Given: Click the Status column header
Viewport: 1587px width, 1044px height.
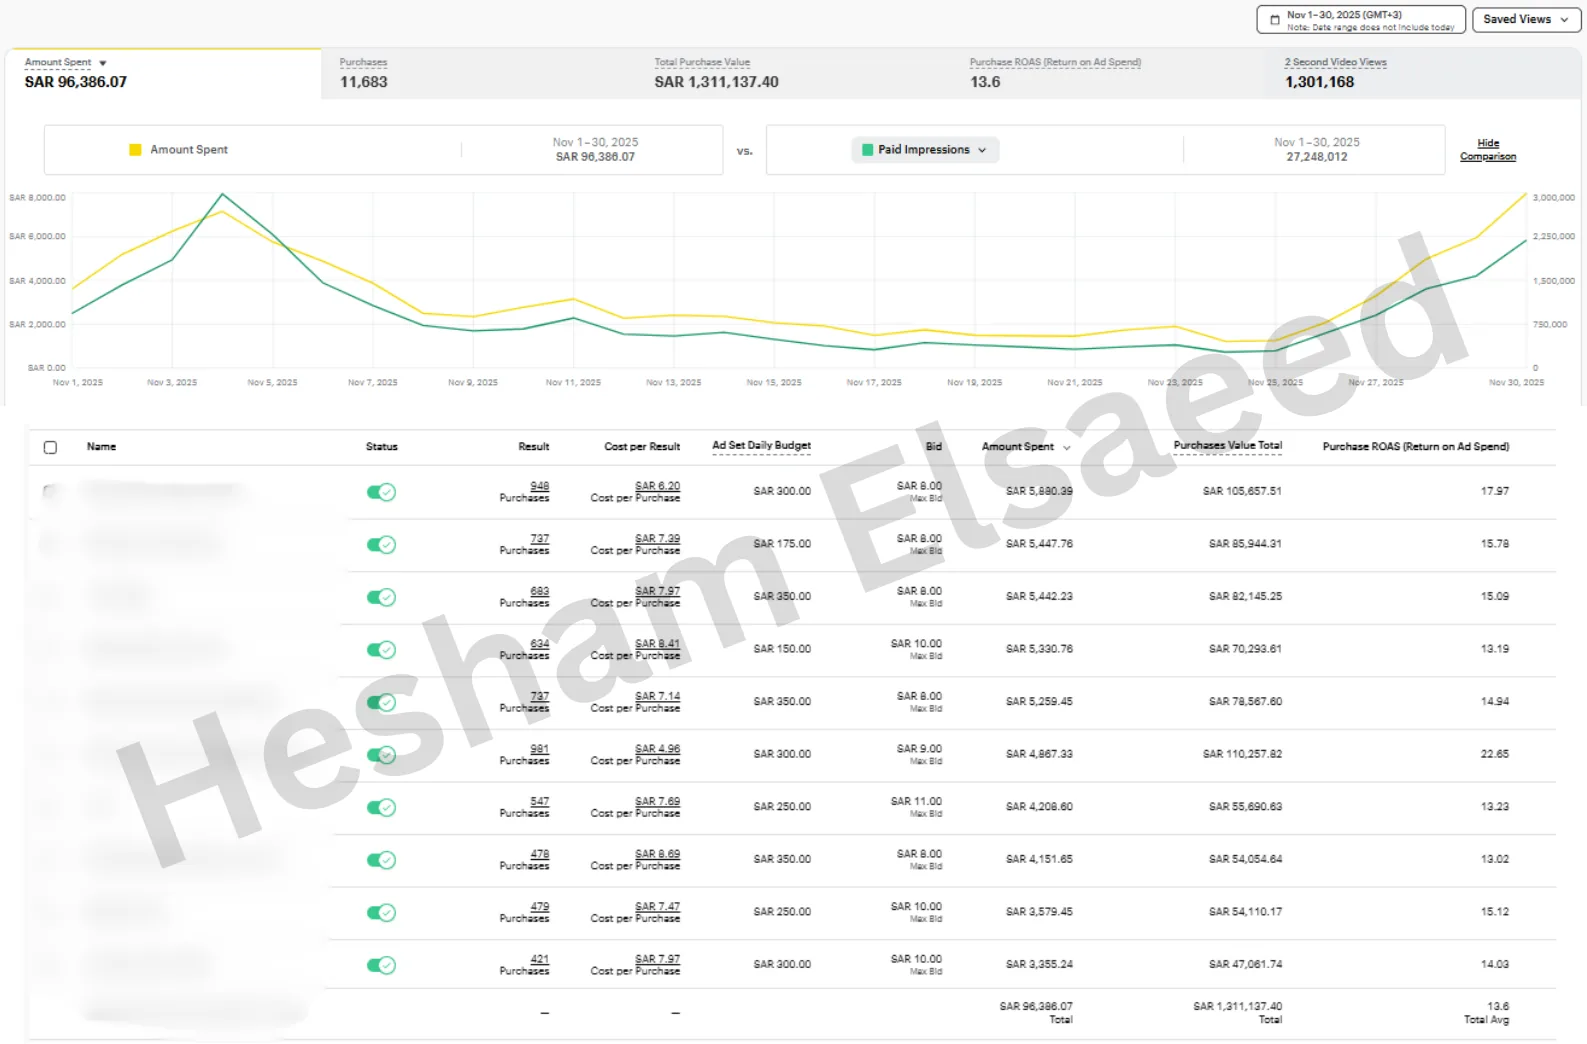Looking at the screenshot, I should 381,447.
